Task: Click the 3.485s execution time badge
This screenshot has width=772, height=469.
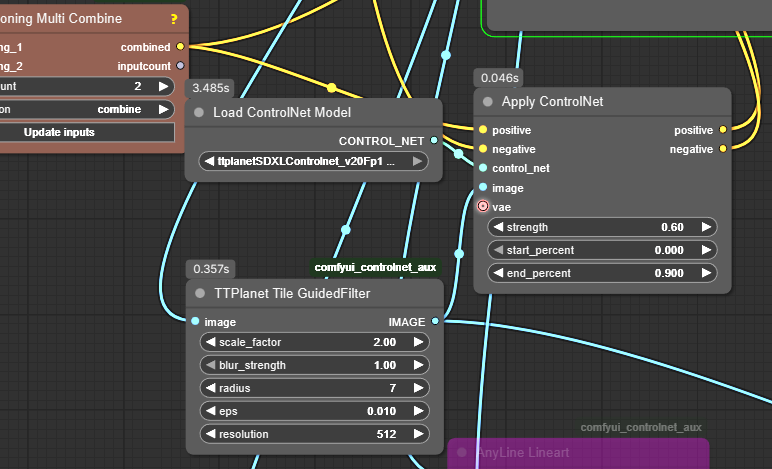Action: click(210, 88)
